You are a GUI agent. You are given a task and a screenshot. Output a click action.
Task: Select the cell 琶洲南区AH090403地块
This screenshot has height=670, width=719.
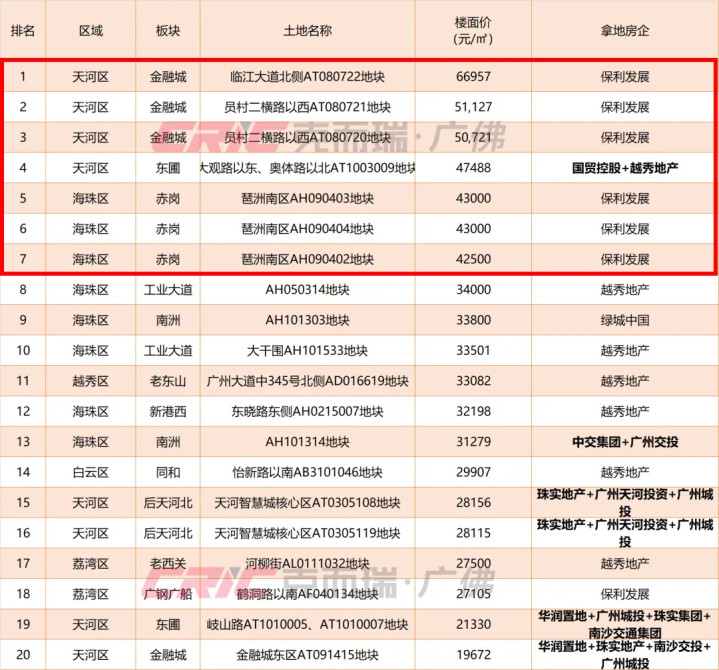coord(307,199)
